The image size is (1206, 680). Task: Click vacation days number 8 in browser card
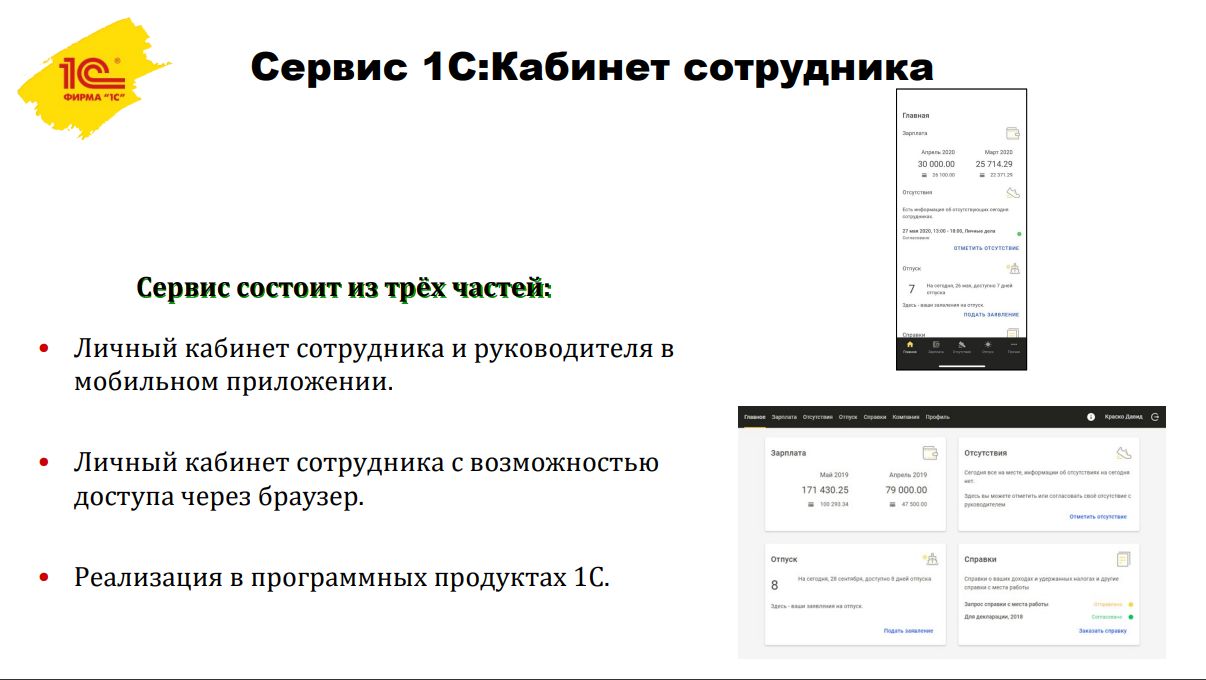pyautogui.click(x=774, y=585)
